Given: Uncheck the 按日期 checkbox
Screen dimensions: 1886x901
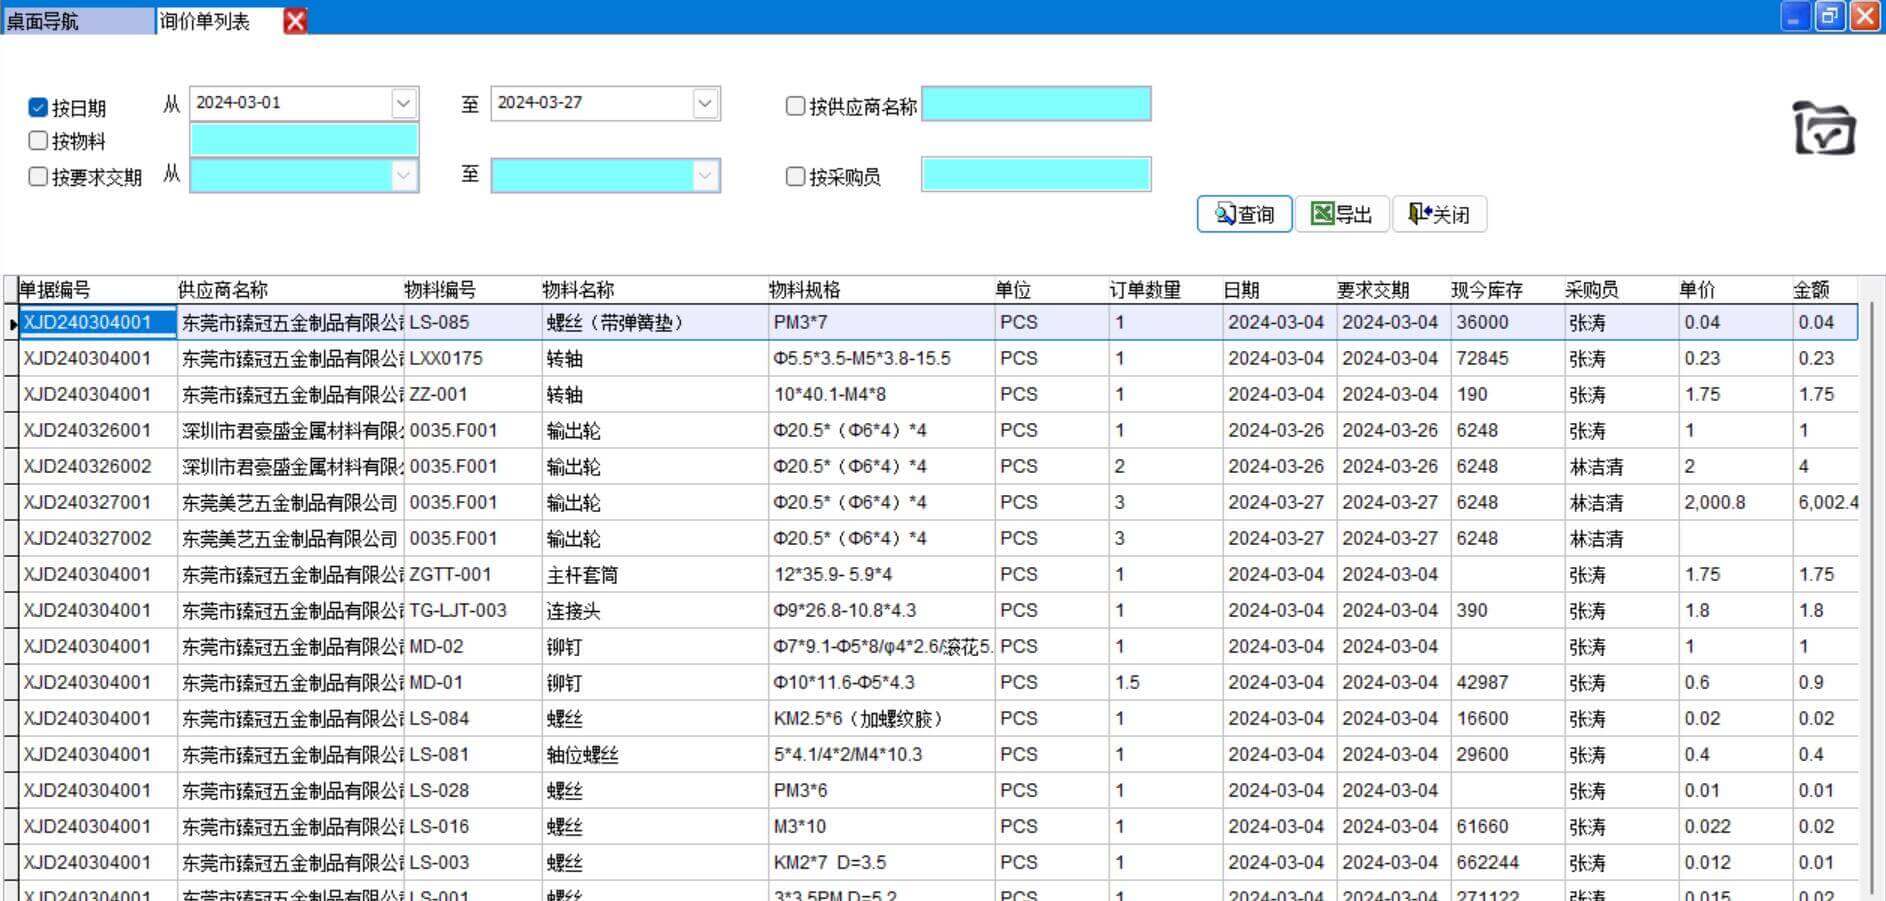Looking at the screenshot, I should 39,107.
